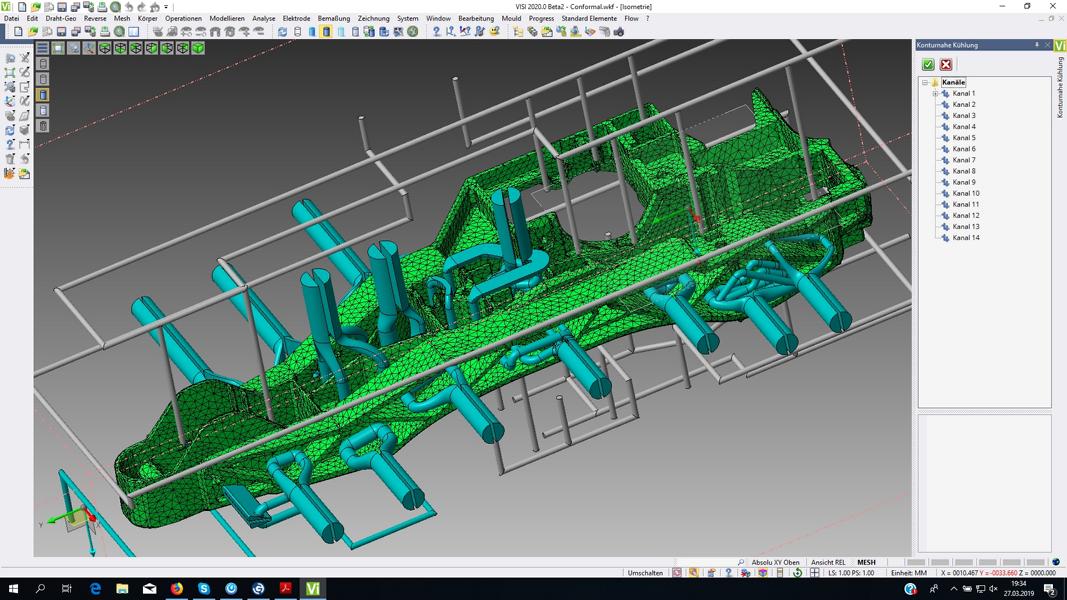Image resolution: width=1067 pixels, height=600 pixels.
Task: Open the quick access toolbar dropdown arrow
Action: pyautogui.click(x=166, y=7)
